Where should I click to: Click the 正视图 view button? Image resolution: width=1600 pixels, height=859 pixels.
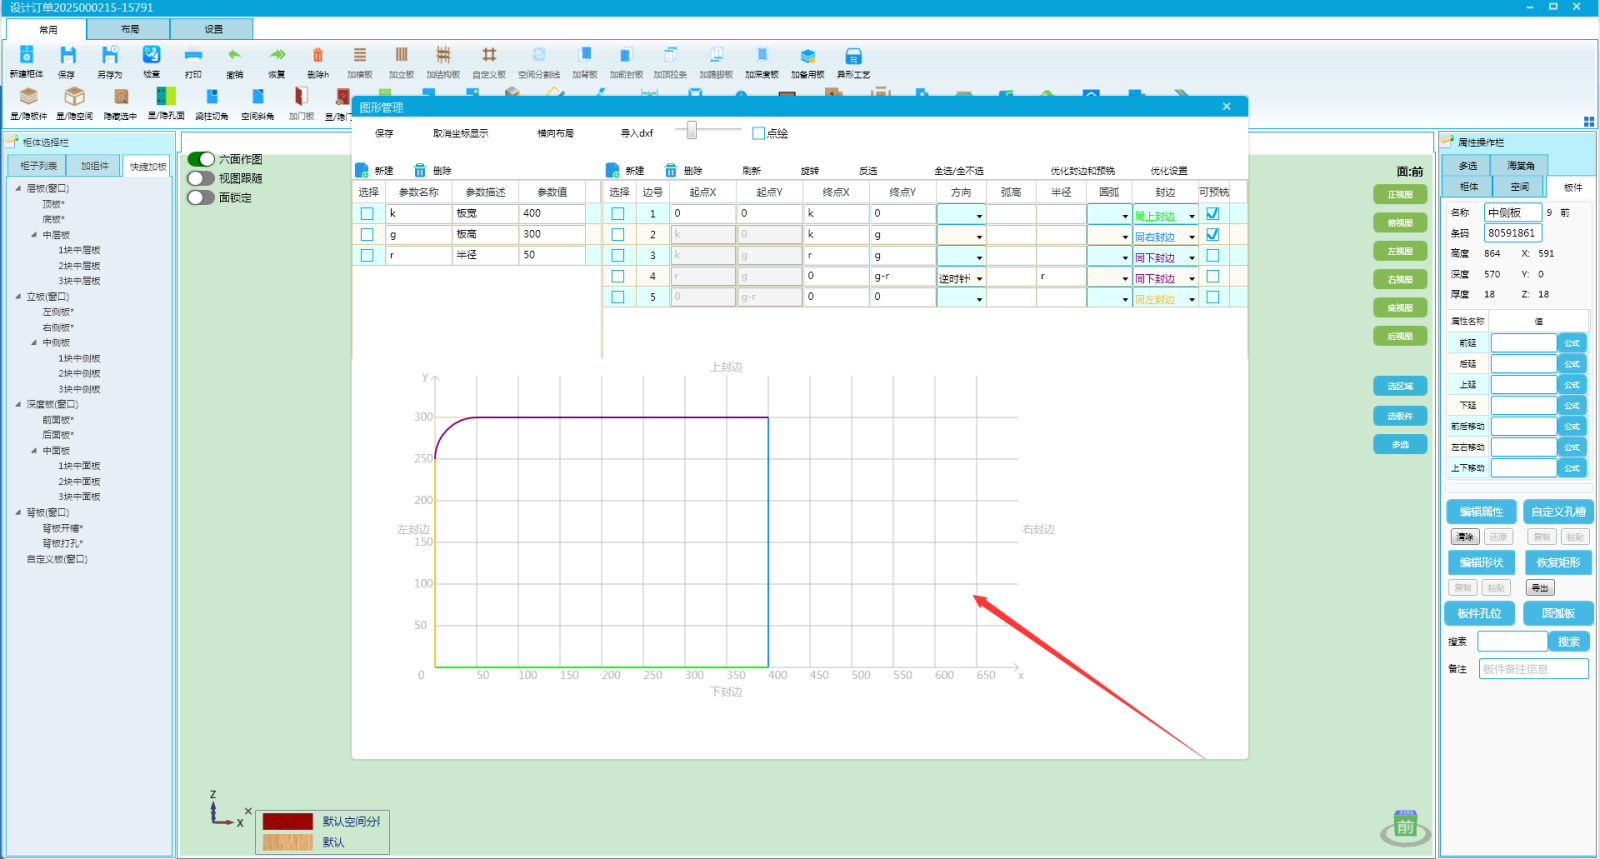(x=1400, y=195)
